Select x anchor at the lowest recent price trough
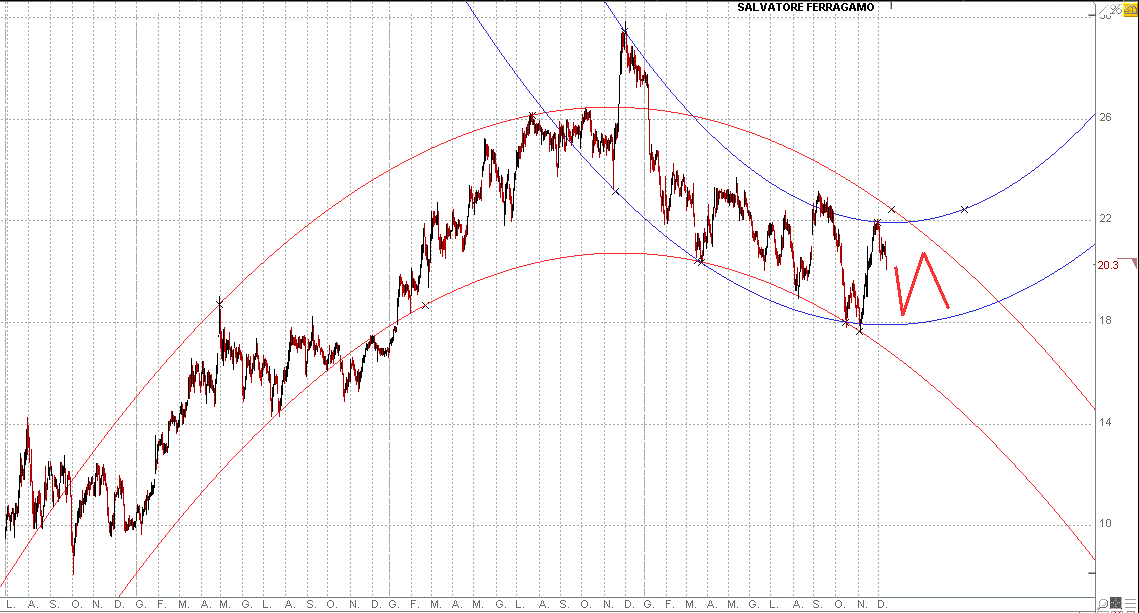The image size is (1139, 613). 860,330
